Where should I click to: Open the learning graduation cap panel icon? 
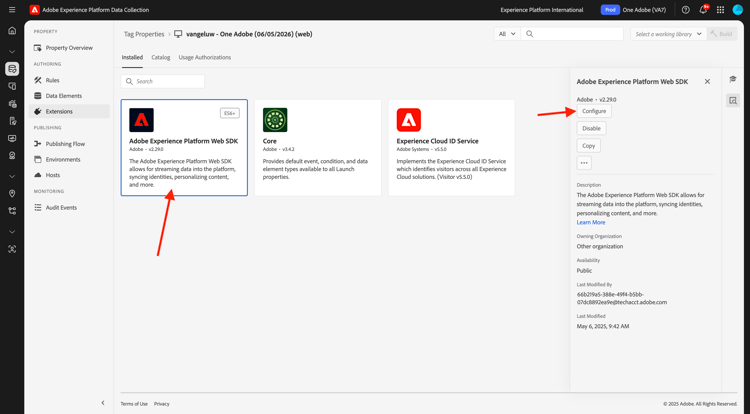pyautogui.click(x=733, y=79)
